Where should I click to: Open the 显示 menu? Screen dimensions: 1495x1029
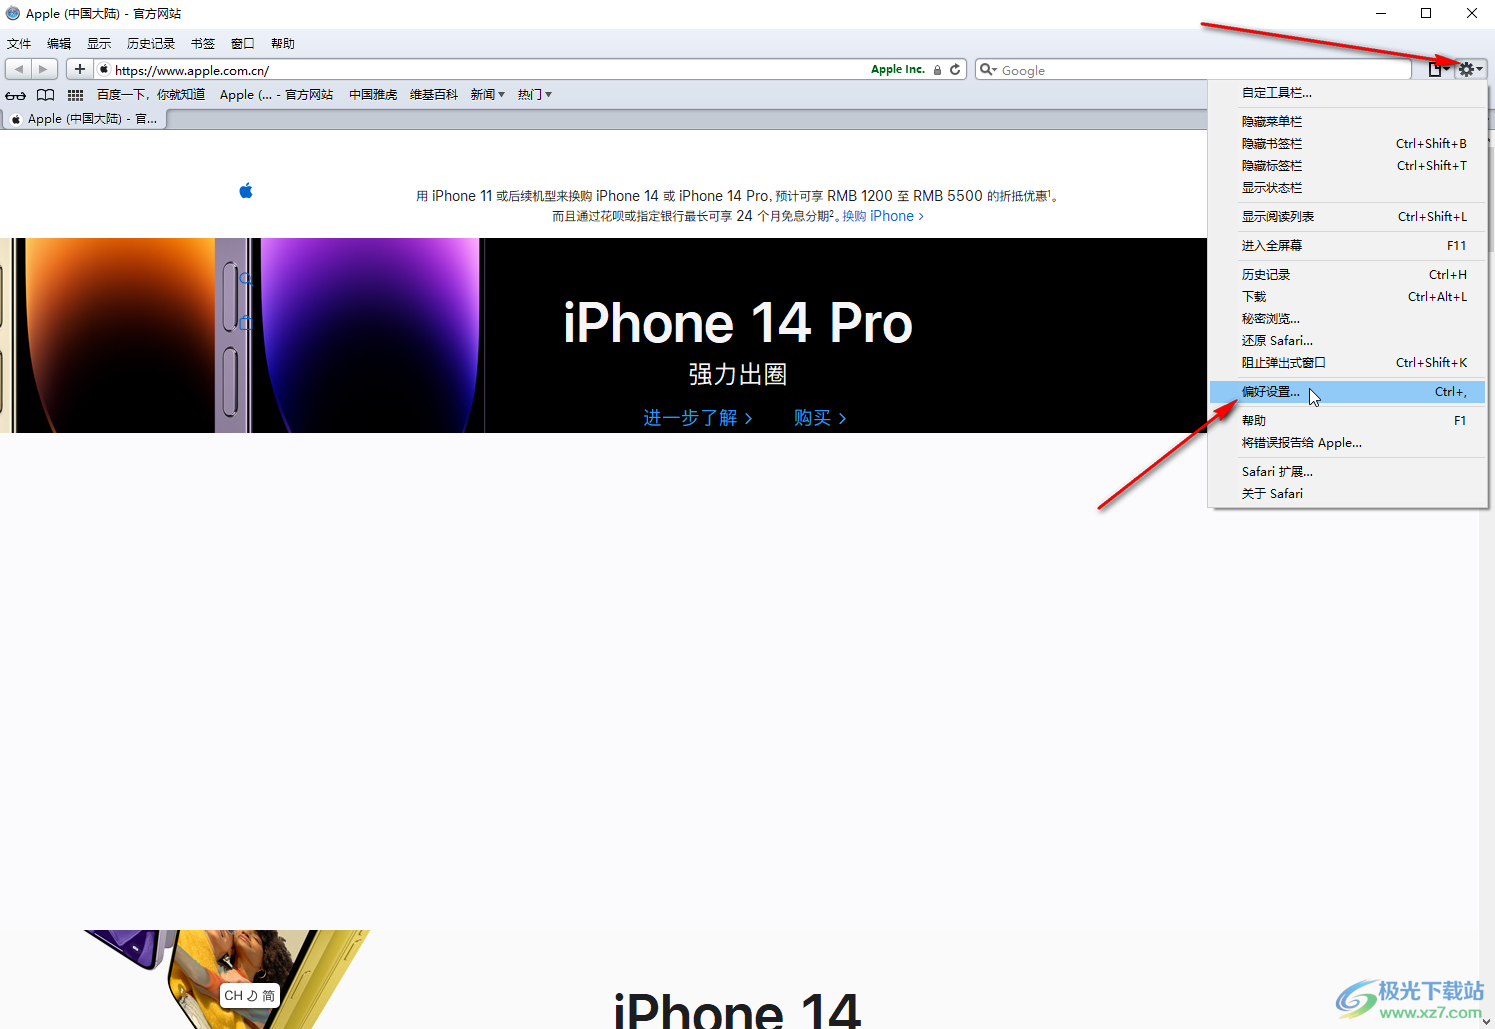click(99, 44)
